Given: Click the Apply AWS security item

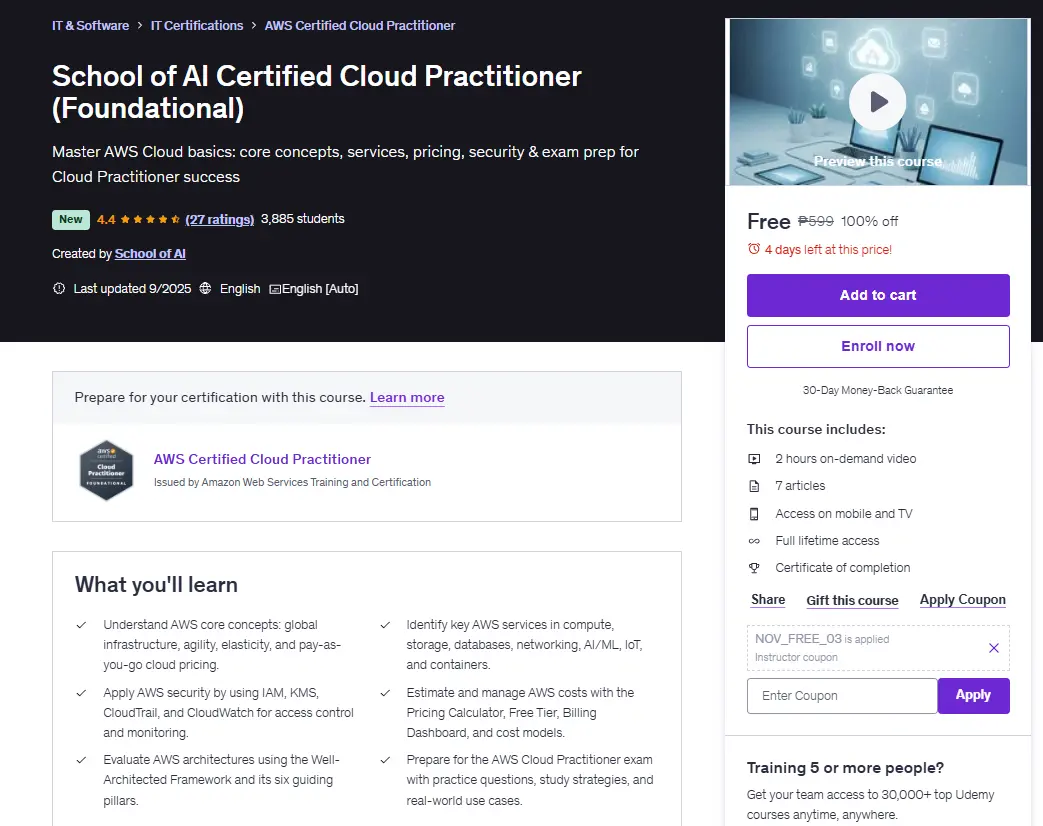Looking at the screenshot, I should coord(228,713).
